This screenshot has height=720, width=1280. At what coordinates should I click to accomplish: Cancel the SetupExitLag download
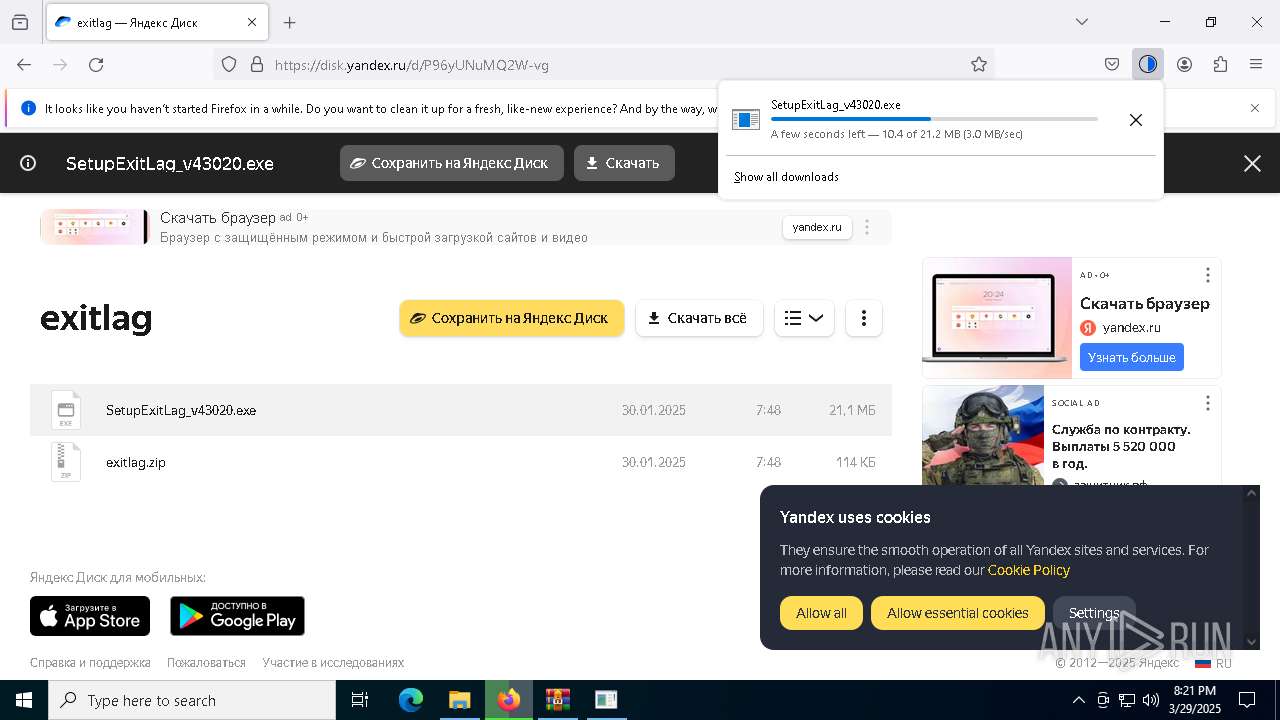(x=1136, y=120)
